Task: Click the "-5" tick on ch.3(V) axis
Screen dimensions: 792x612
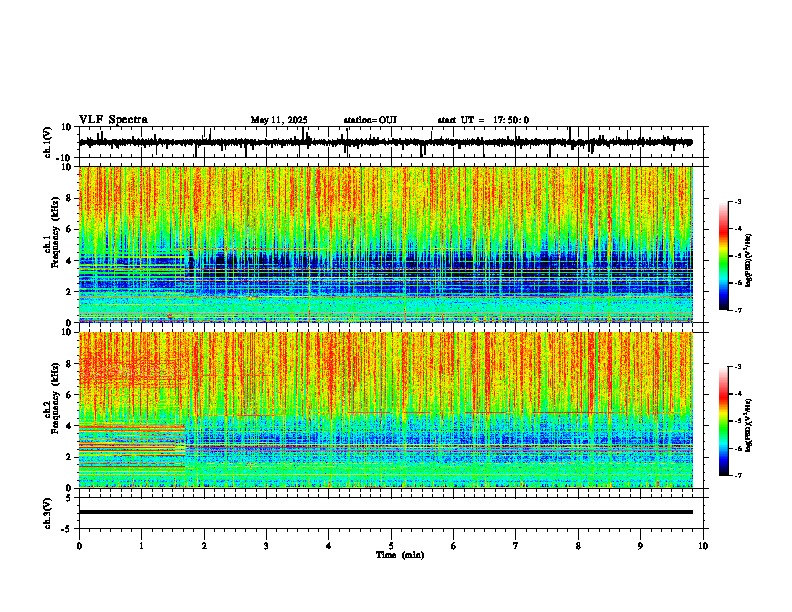Action: (x=67, y=529)
